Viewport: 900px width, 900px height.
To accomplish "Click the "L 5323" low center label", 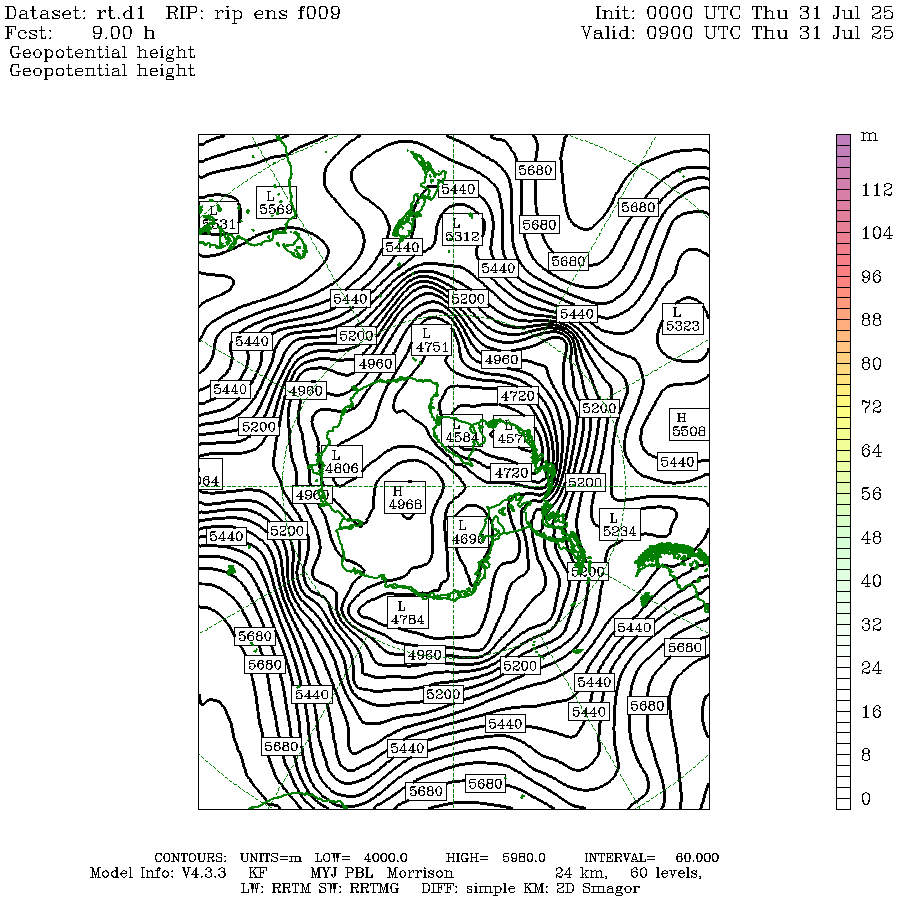I will point(682,319).
